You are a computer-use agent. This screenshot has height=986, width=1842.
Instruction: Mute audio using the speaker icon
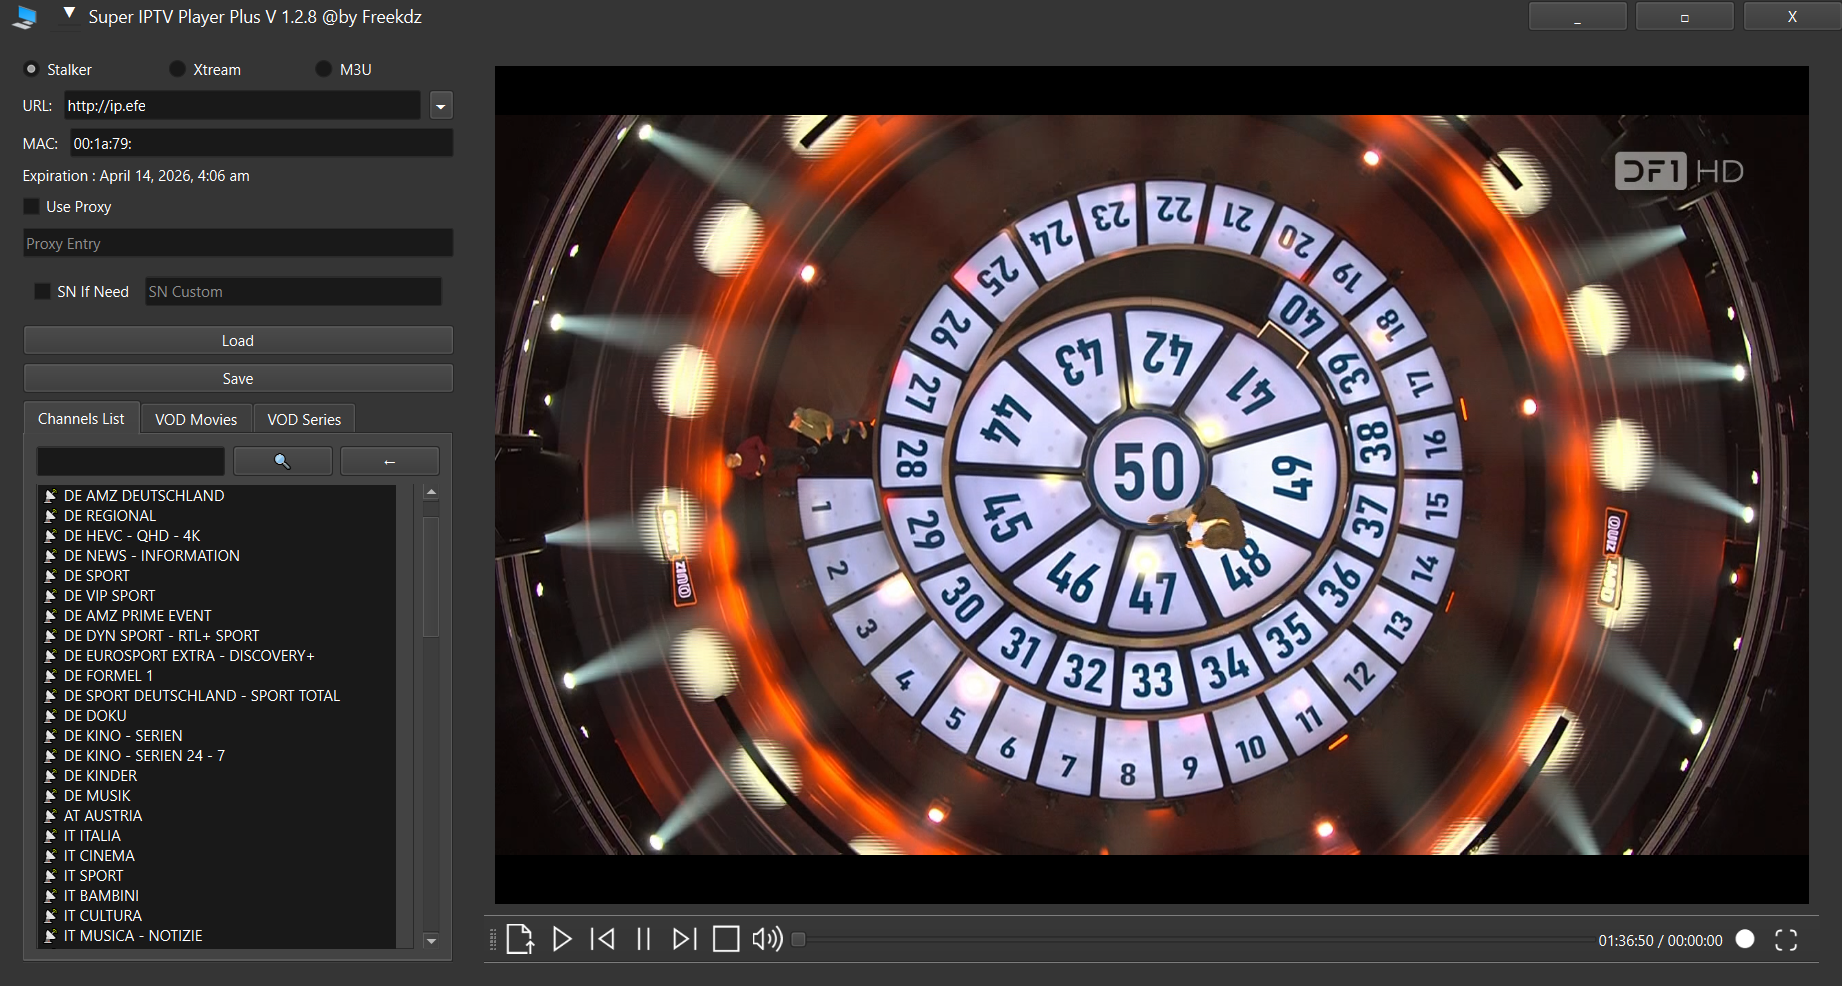[x=767, y=939]
